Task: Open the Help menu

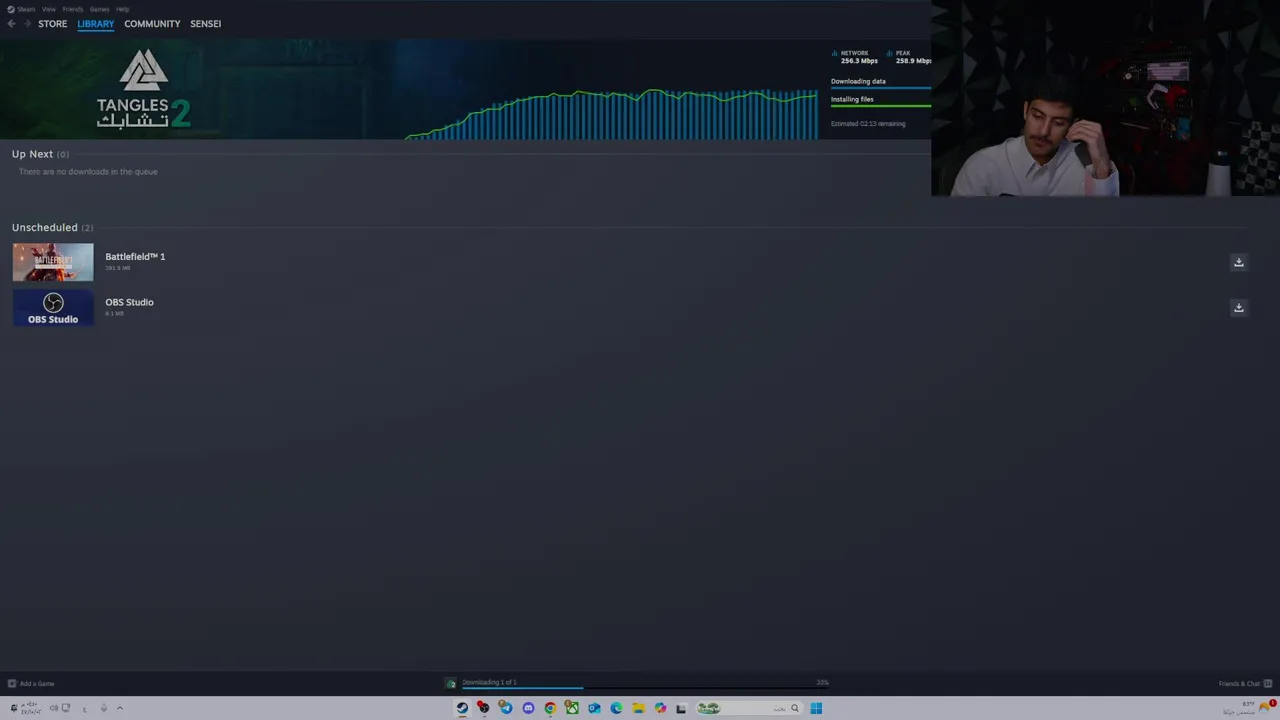Action: (122, 9)
